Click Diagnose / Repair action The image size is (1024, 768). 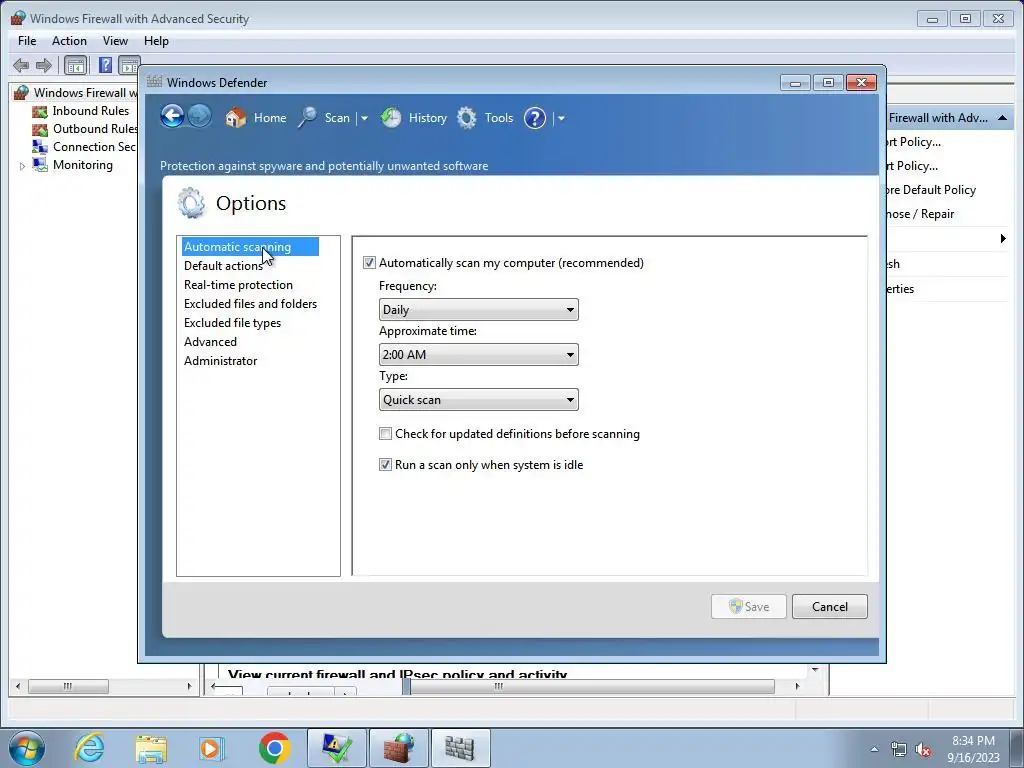click(x=921, y=214)
